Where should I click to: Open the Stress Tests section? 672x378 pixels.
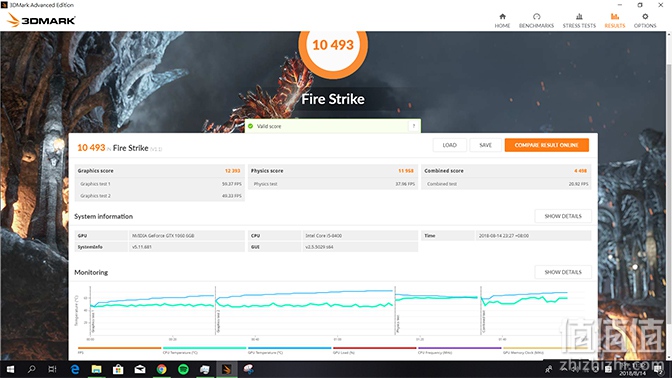tap(579, 20)
